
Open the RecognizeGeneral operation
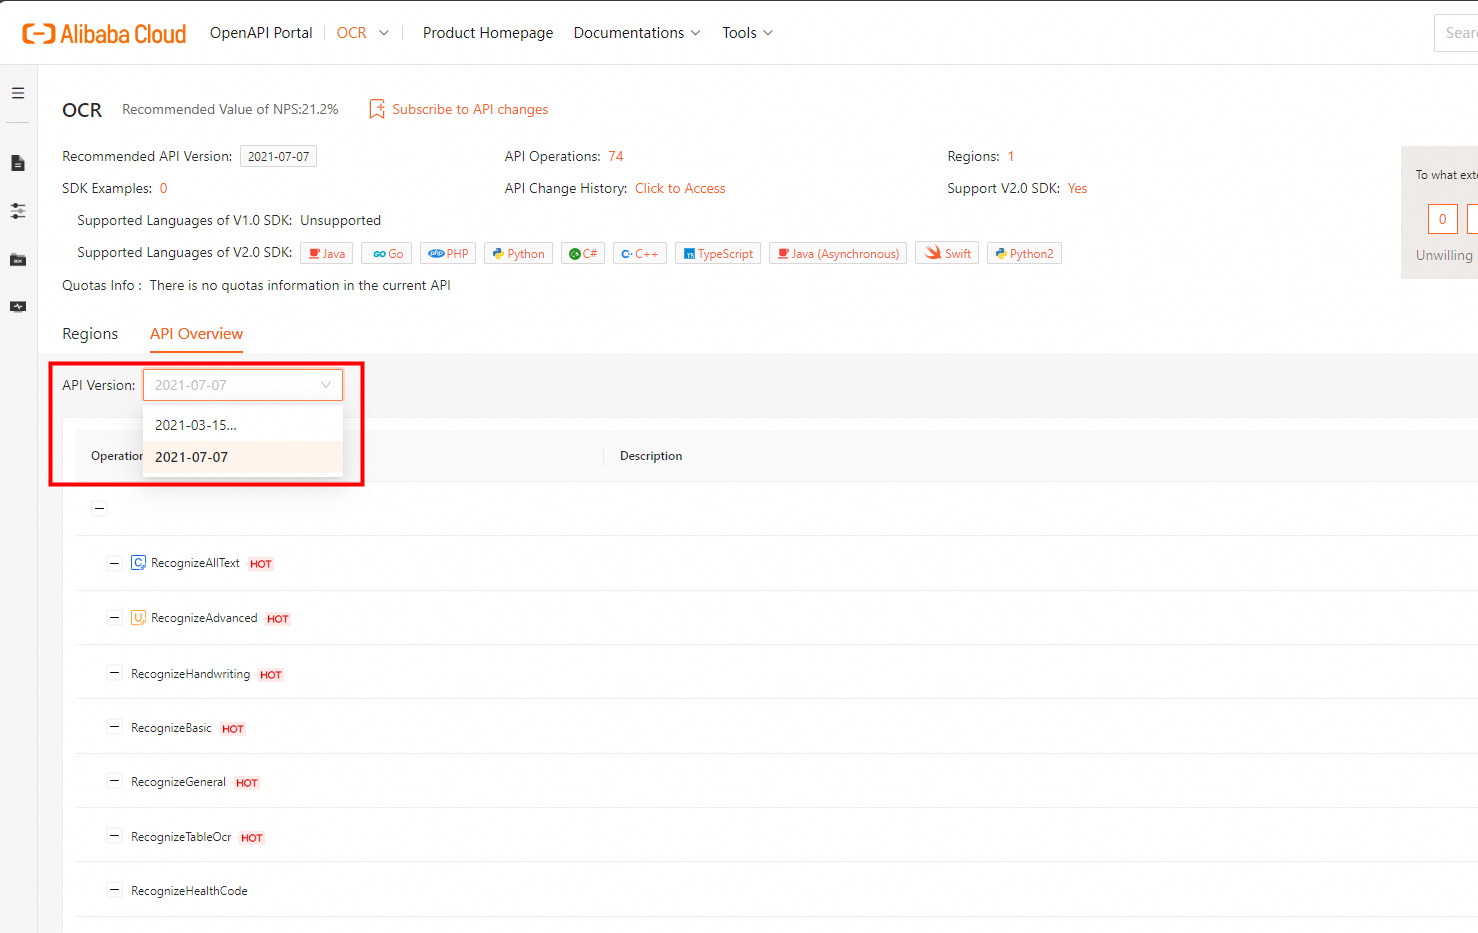pyautogui.click(x=178, y=782)
